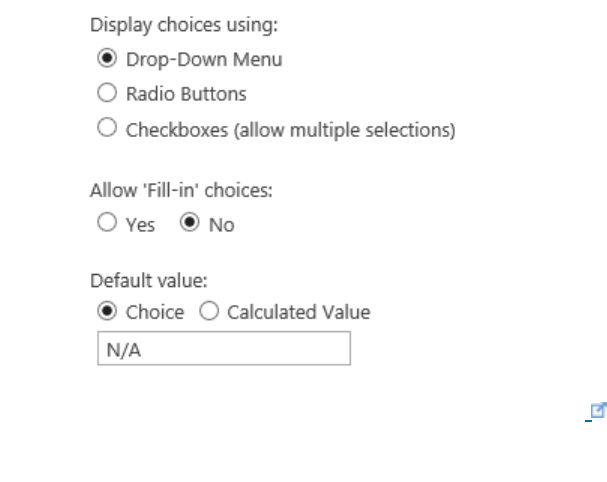The height and width of the screenshot is (482, 607).
Task: Pick the No radio for Fill-in choices
Action: [x=189, y=224]
